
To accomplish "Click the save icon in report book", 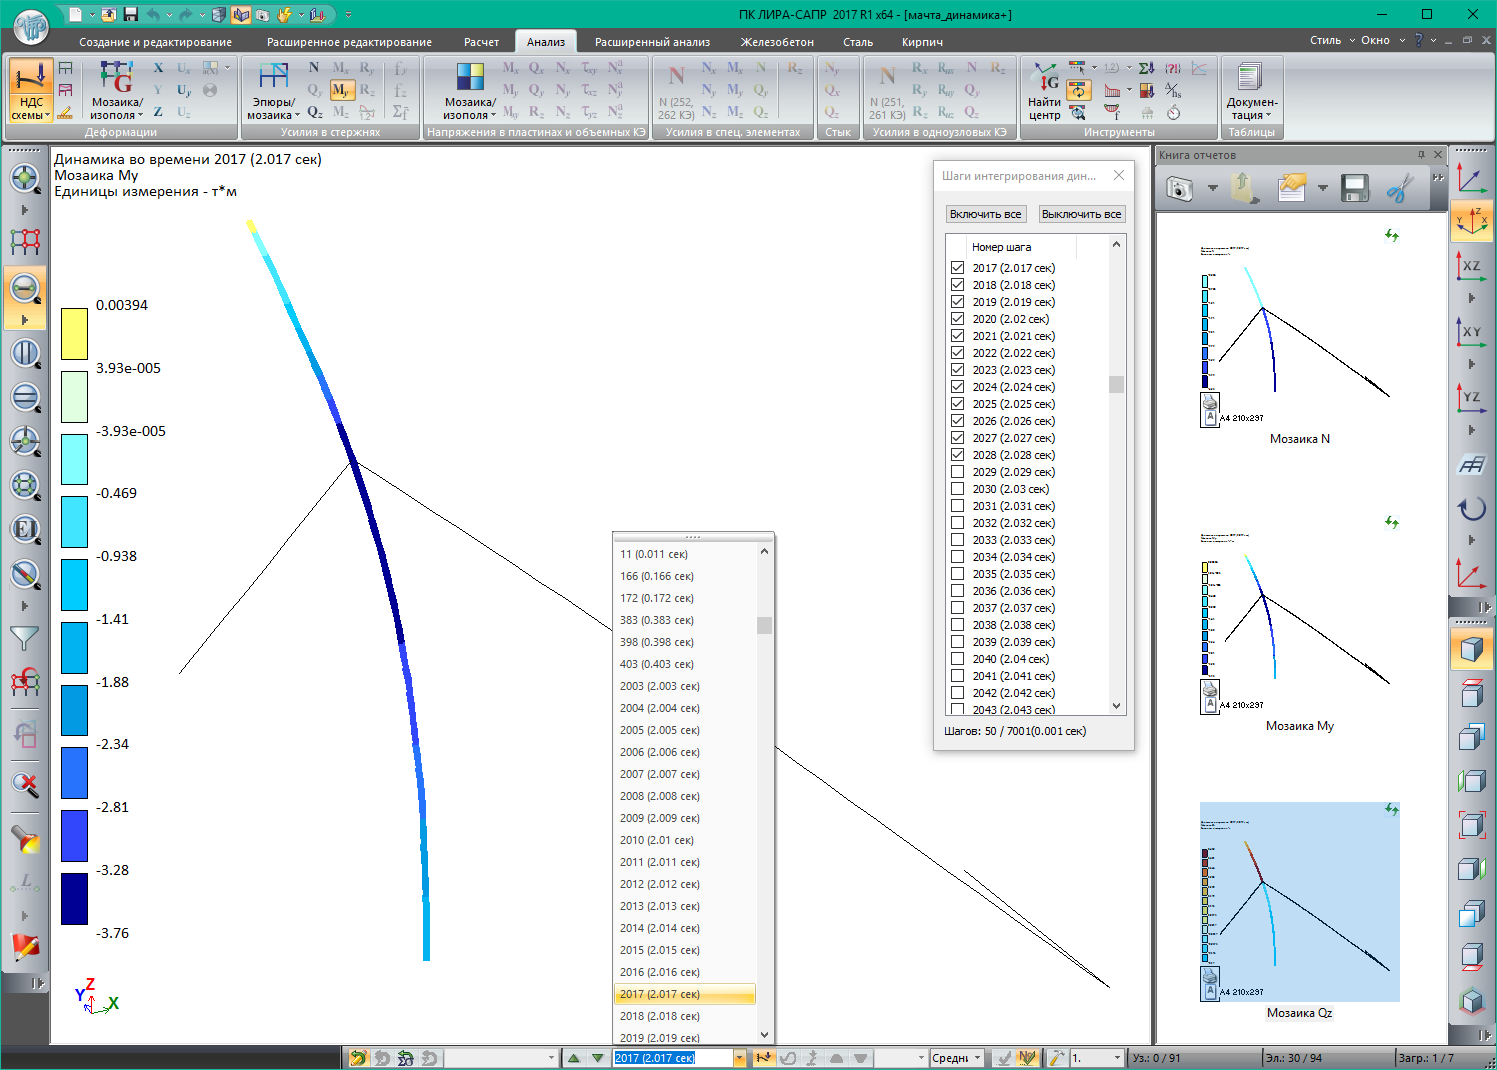I will pos(1354,188).
